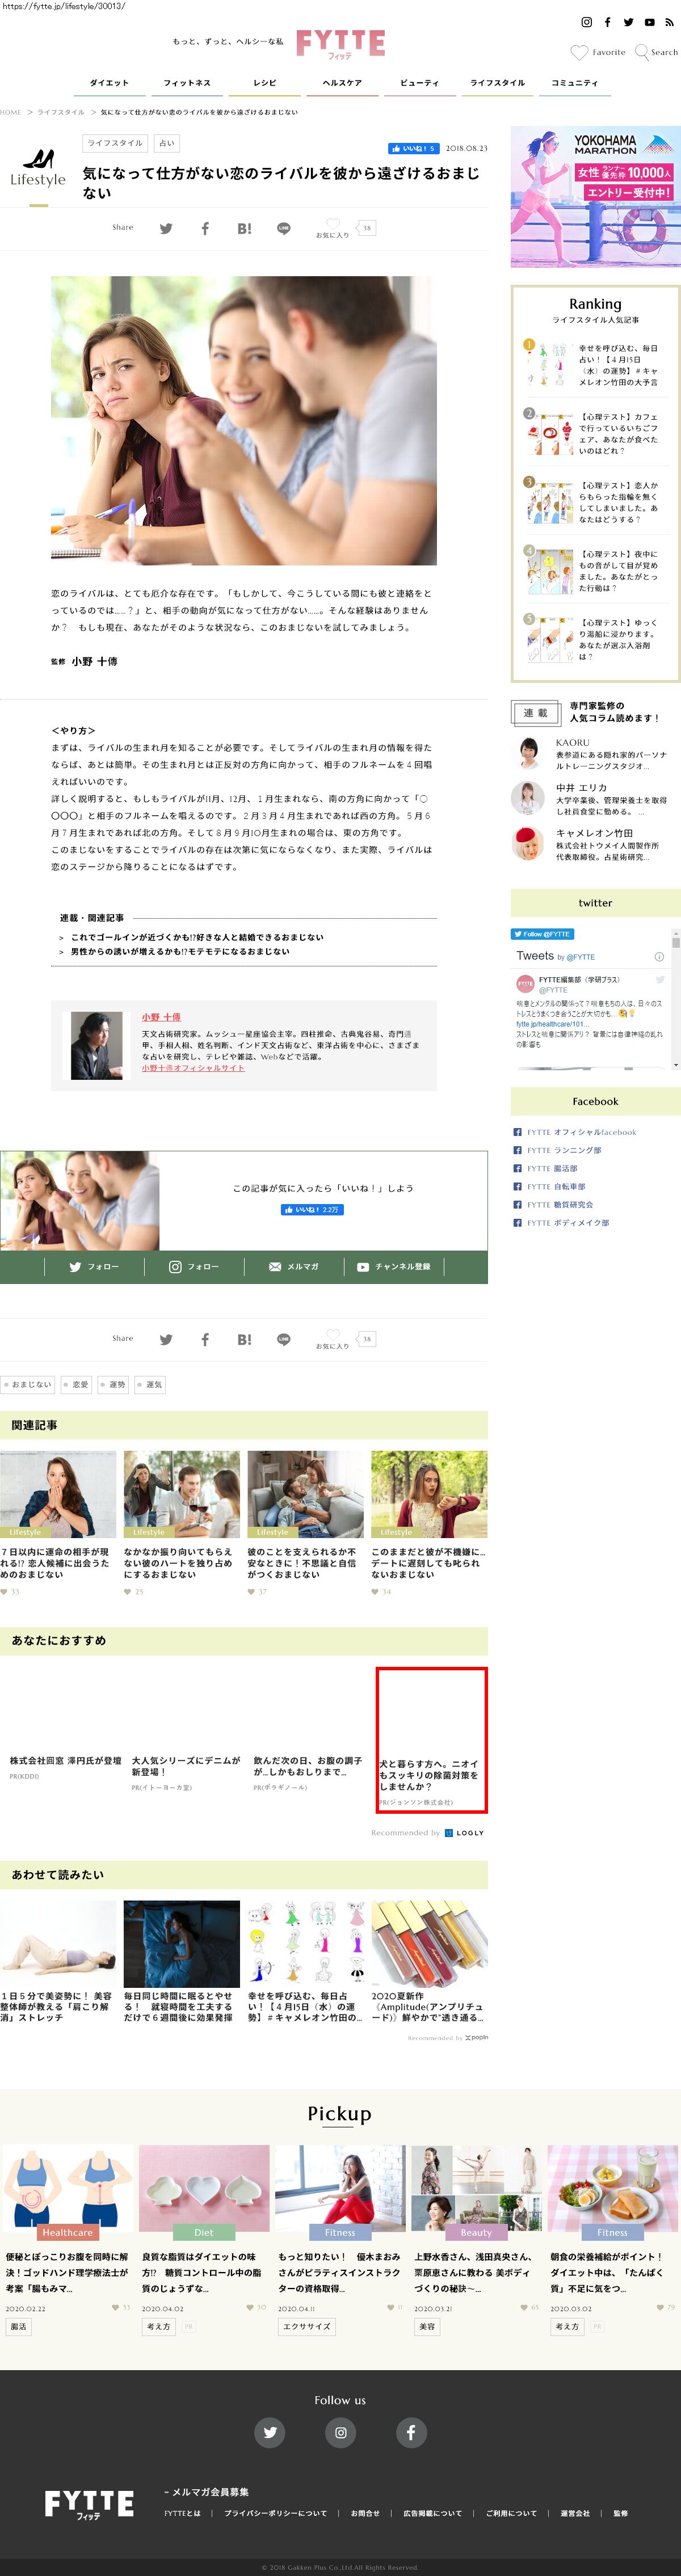This screenshot has height=2576, width=681.
Task: Click the Twitter widget info icon
Action: [x=659, y=957]
